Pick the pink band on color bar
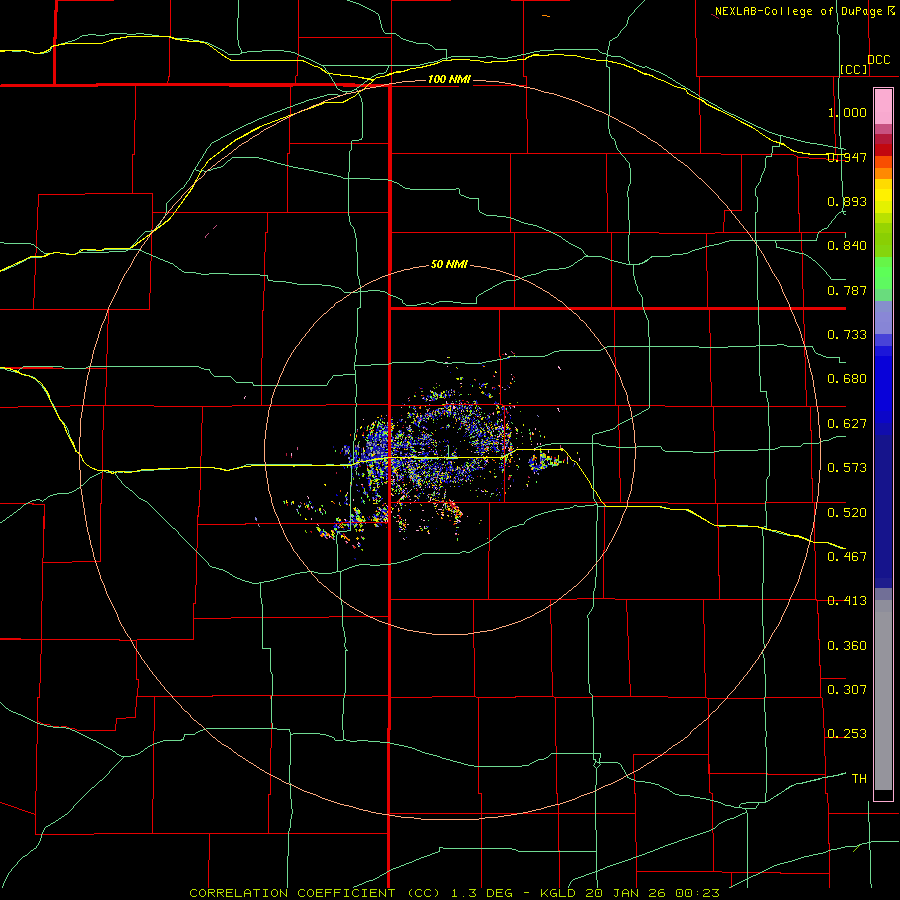Viewport: 900px width, 900px height. [883, 106]
